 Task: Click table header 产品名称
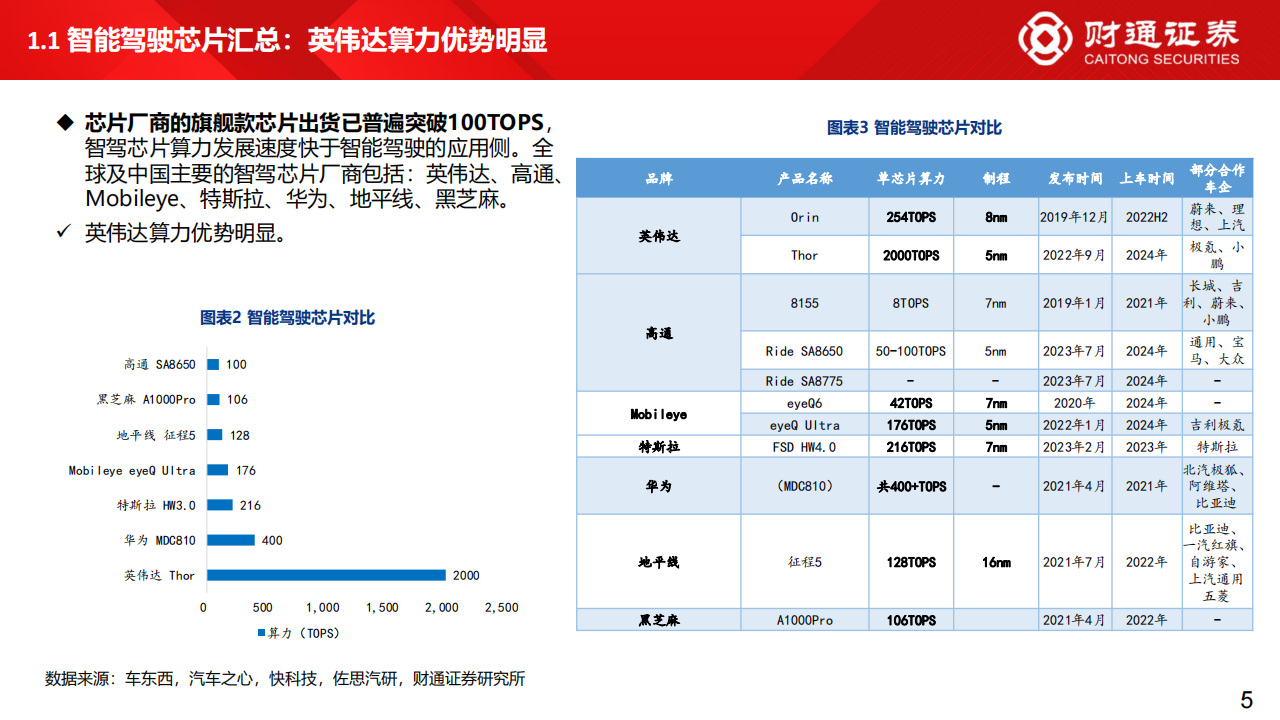(x=805, y=178)
